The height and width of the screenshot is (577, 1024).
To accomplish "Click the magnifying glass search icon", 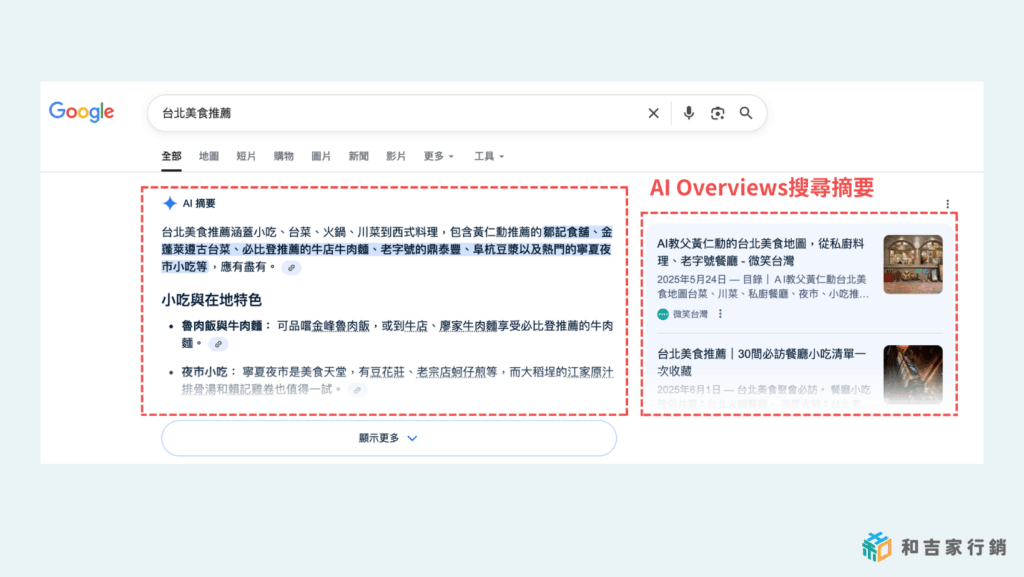I will pos(746,113).
